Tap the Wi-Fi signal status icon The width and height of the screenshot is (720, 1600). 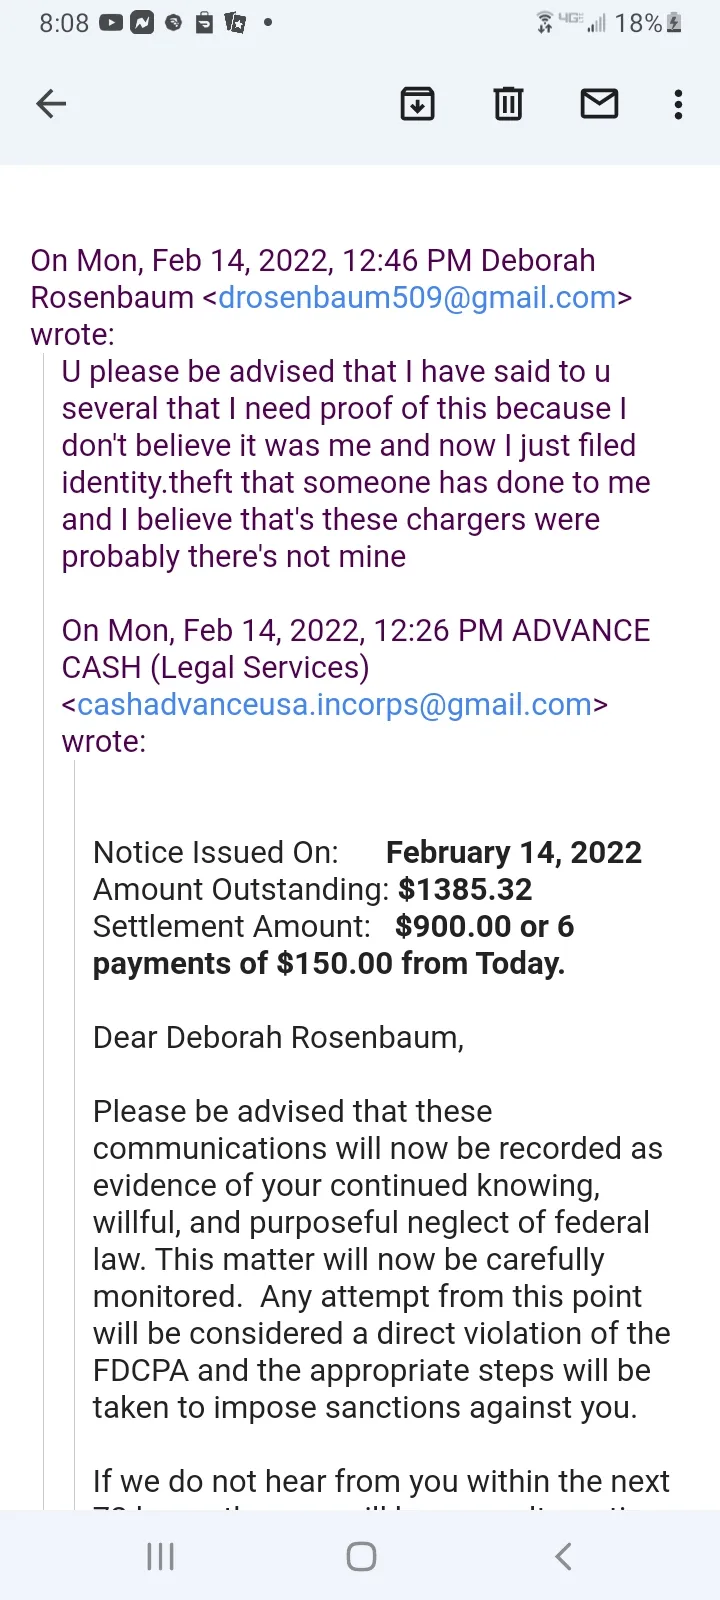pyautogui.click(x=545, y=22)
